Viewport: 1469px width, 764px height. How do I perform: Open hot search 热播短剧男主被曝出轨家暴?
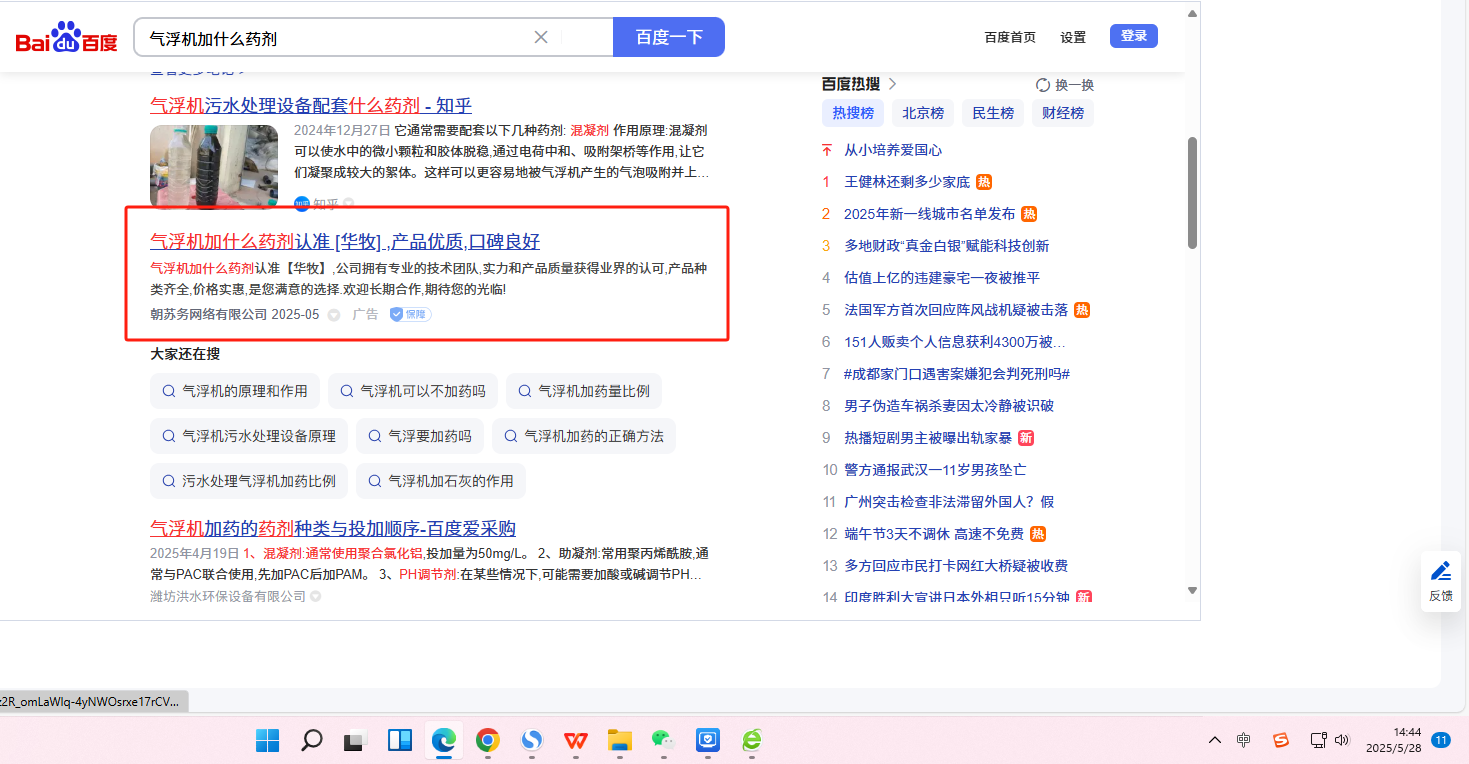click(x=928, y=438)
